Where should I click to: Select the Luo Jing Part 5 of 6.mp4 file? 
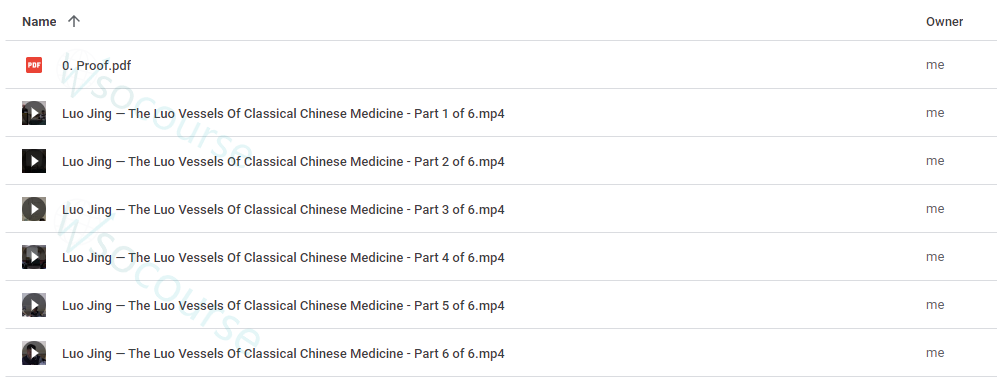(x=284, y=306)
